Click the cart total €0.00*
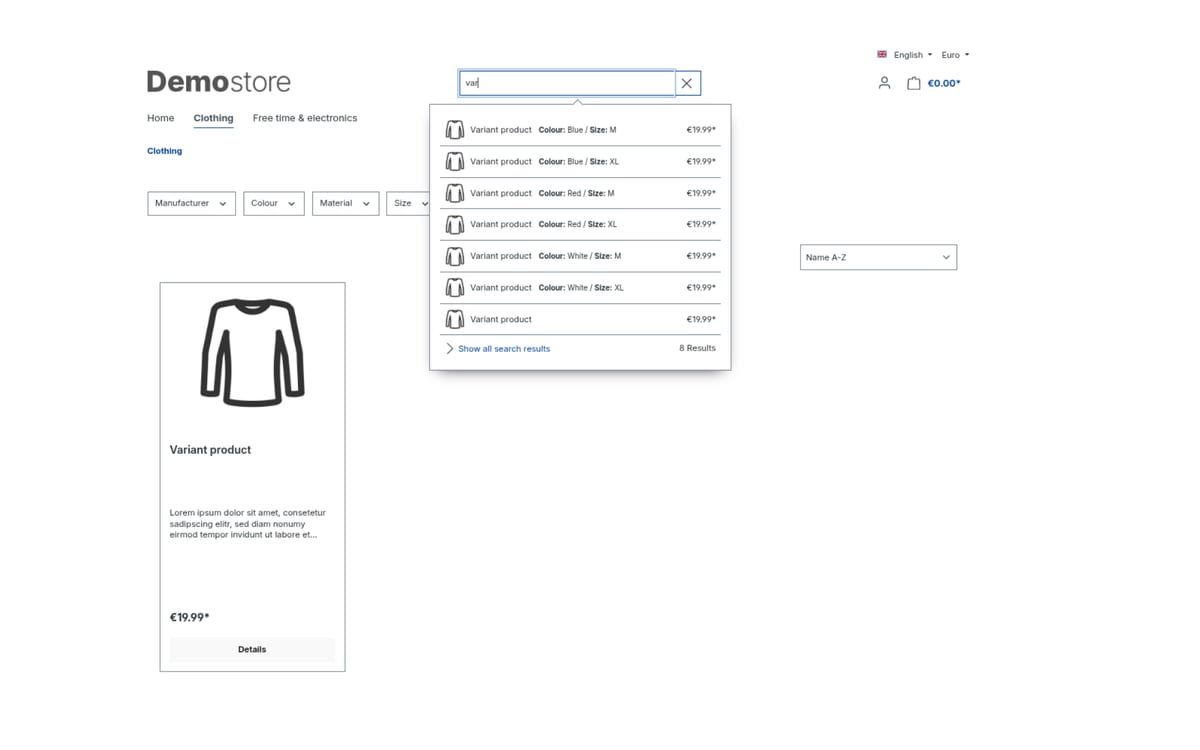The width and height of the screenshot is (1200, 750). click(x=944, y=83)
